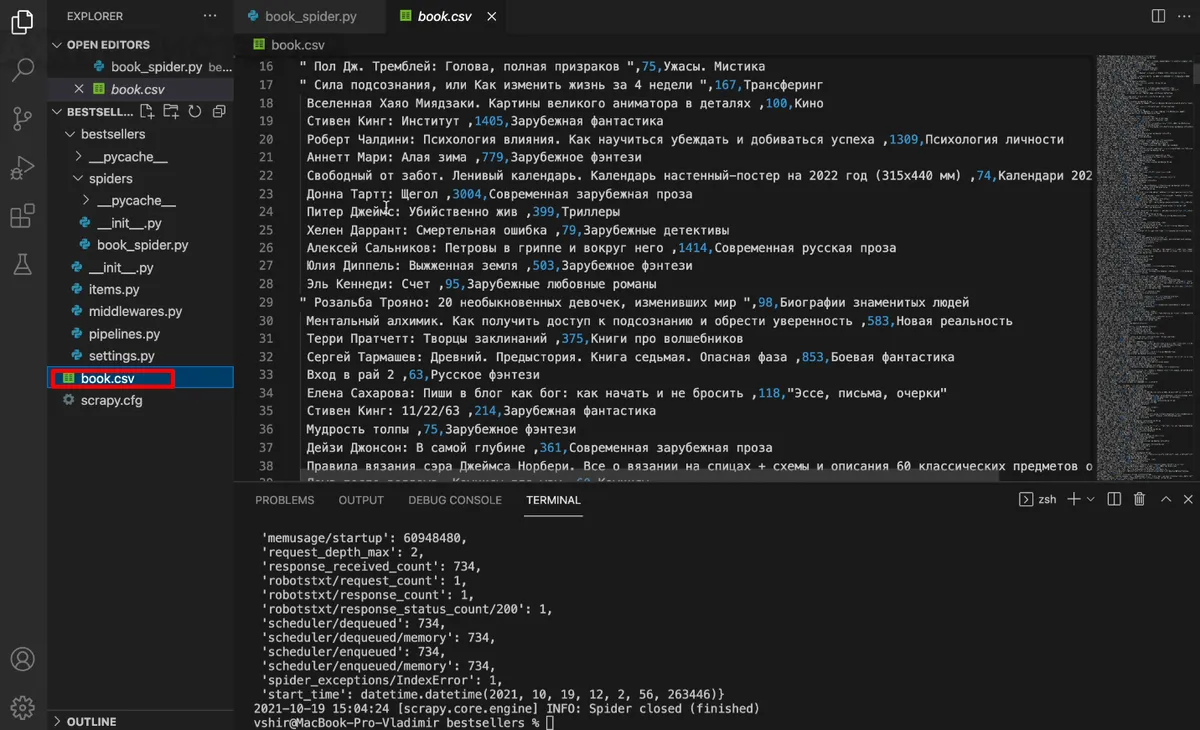Refresh the Explorer file tree
Screen dimensions: 1200x730
(x=195, y=111)
